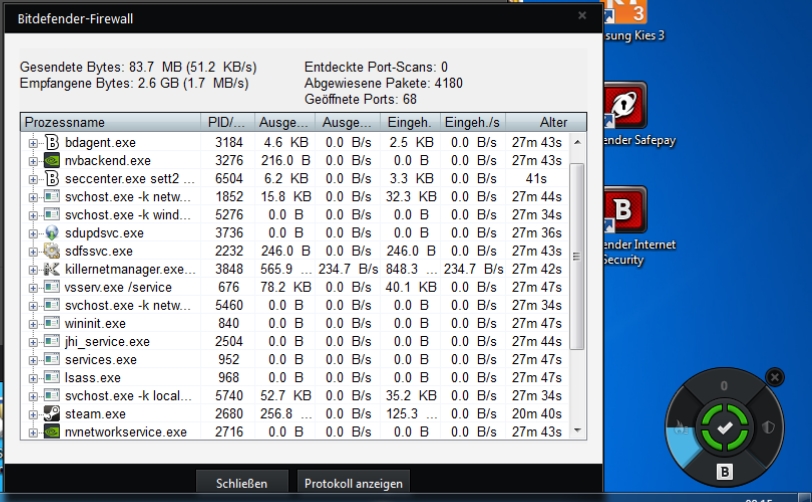The image size is (812, 502).
Task: Click the flame firewall segment on the widget
Action: pos(680,428)
